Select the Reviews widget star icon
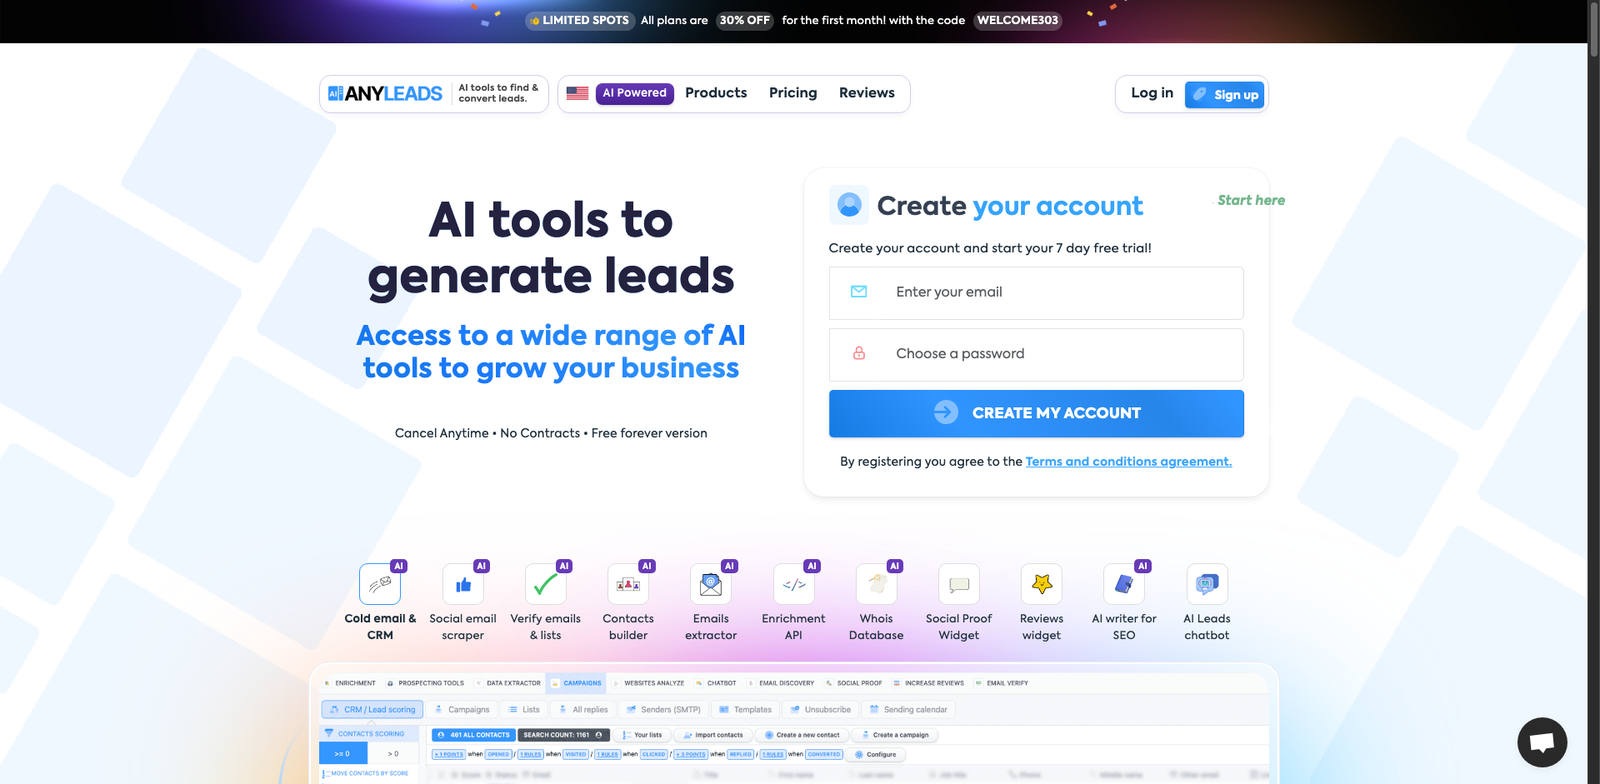 click(x=1042, y=584)
